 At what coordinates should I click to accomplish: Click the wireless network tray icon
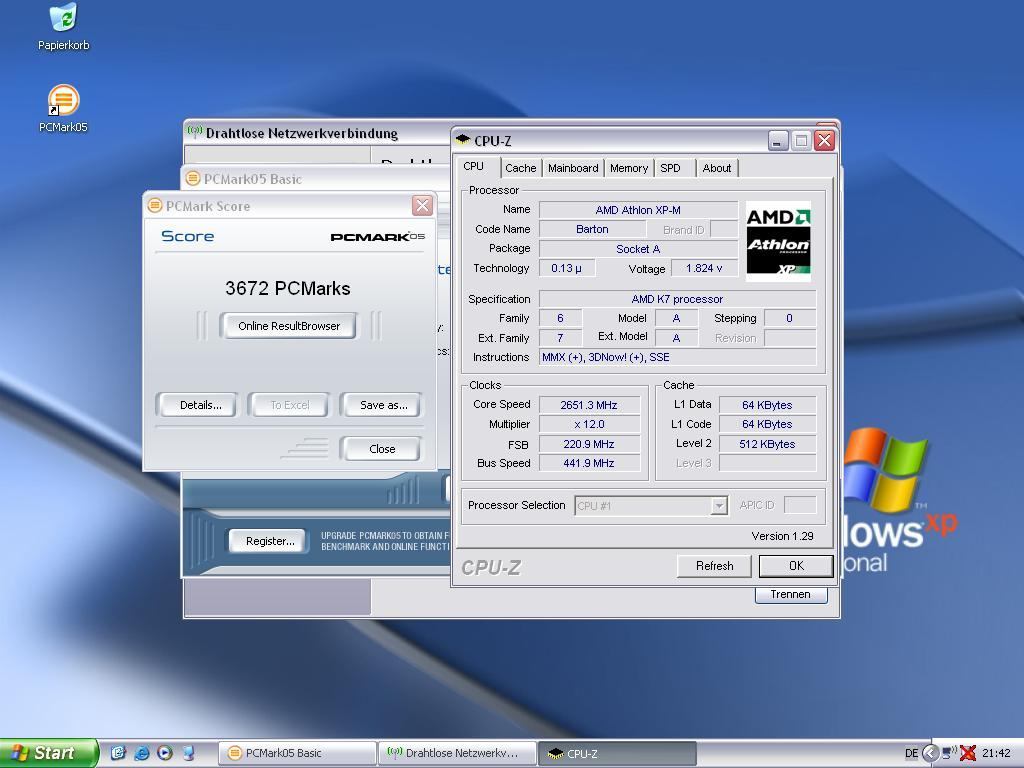coord(950,753)
